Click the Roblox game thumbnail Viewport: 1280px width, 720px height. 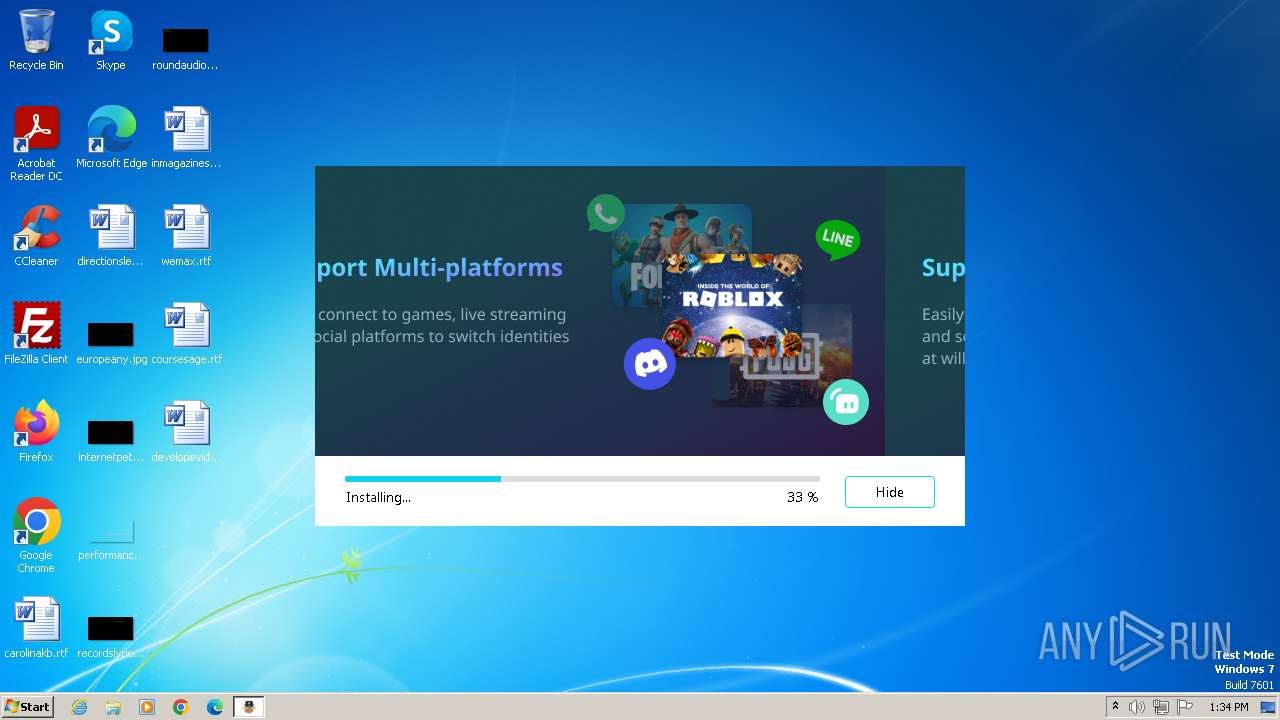731,307
